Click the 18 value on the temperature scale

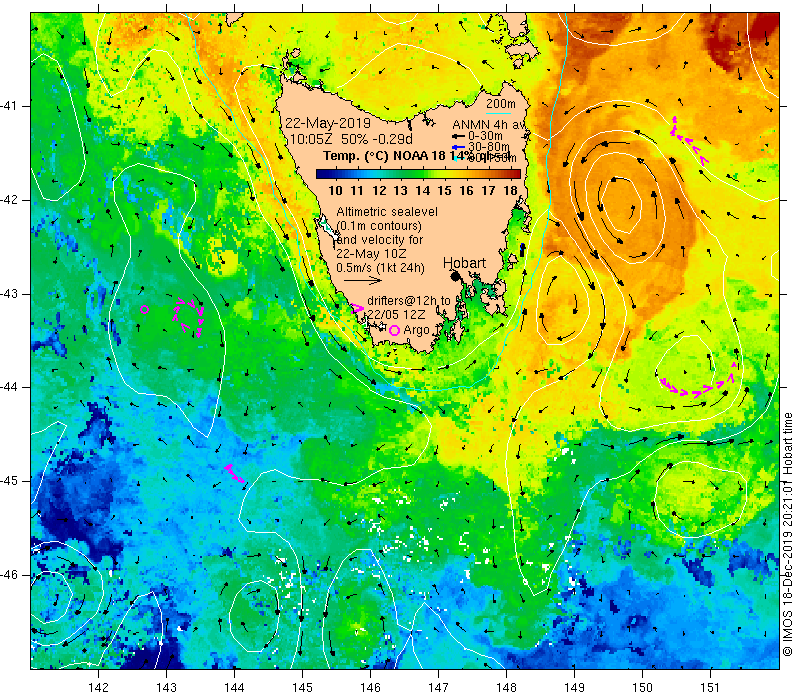[x=510, y=191]
